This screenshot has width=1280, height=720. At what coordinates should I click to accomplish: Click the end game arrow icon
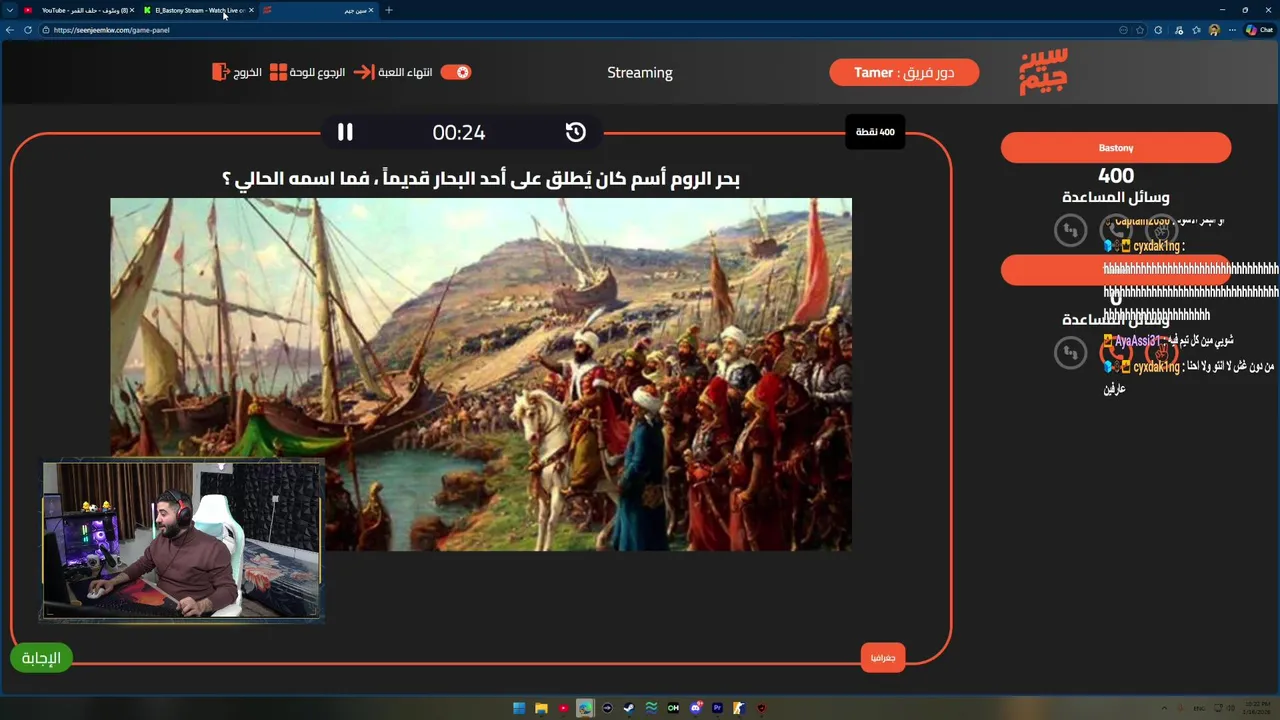click(x=363, y=72)
